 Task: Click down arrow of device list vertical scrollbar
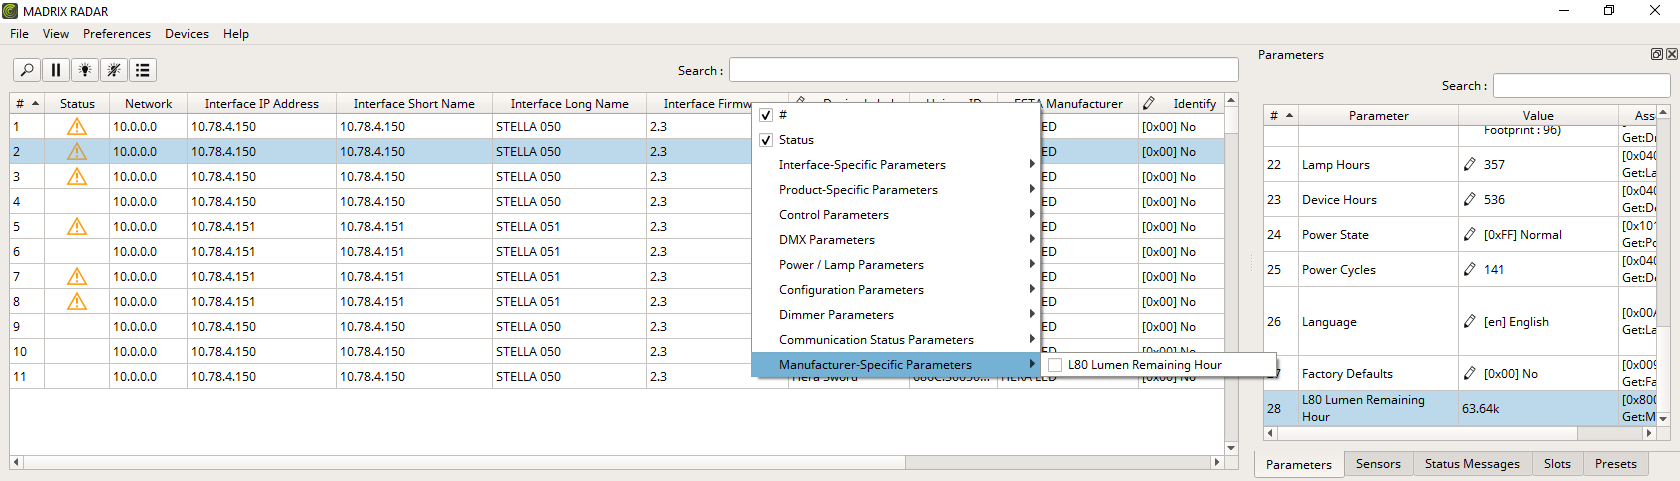(x=1231, y=448)
